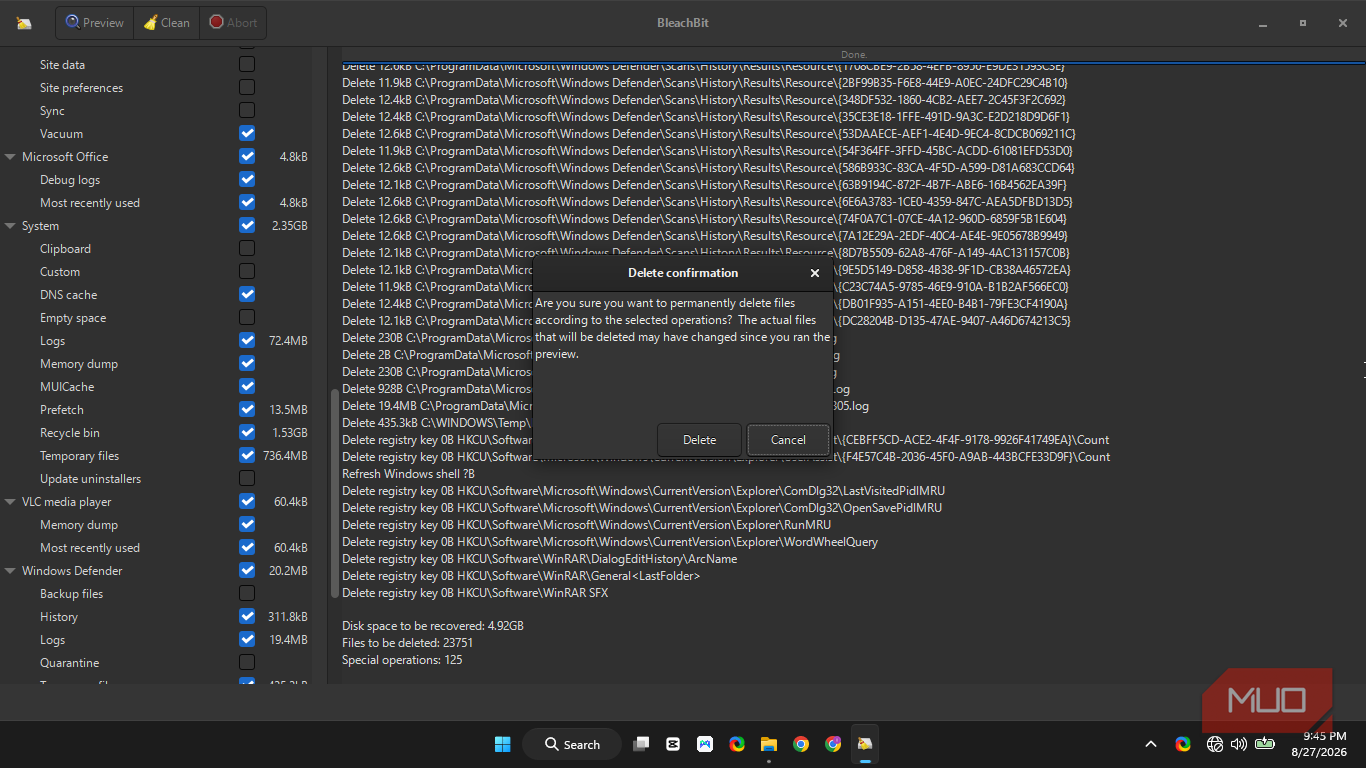The height and width of the screenshot is (768, 1366).
Task: Select the DNS cache tree item
Action: [x=68, y=295]
